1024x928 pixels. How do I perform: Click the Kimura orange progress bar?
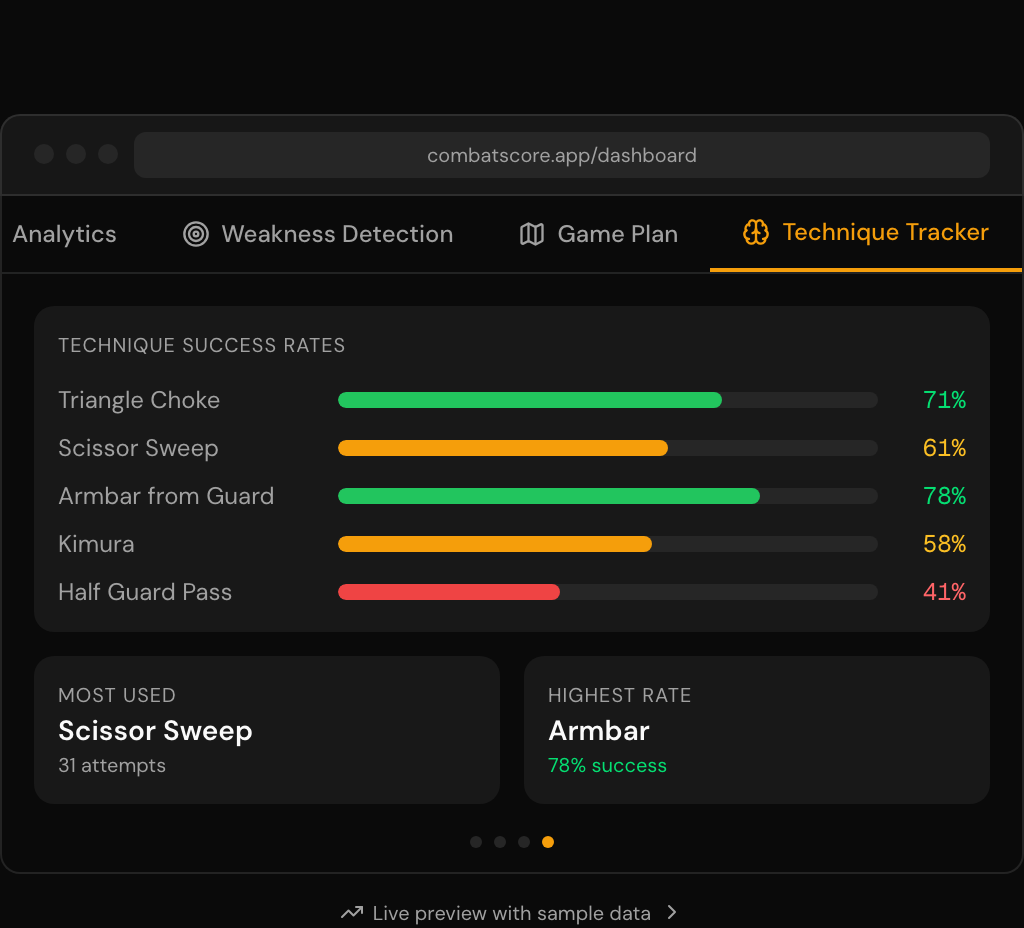point(494,544)
